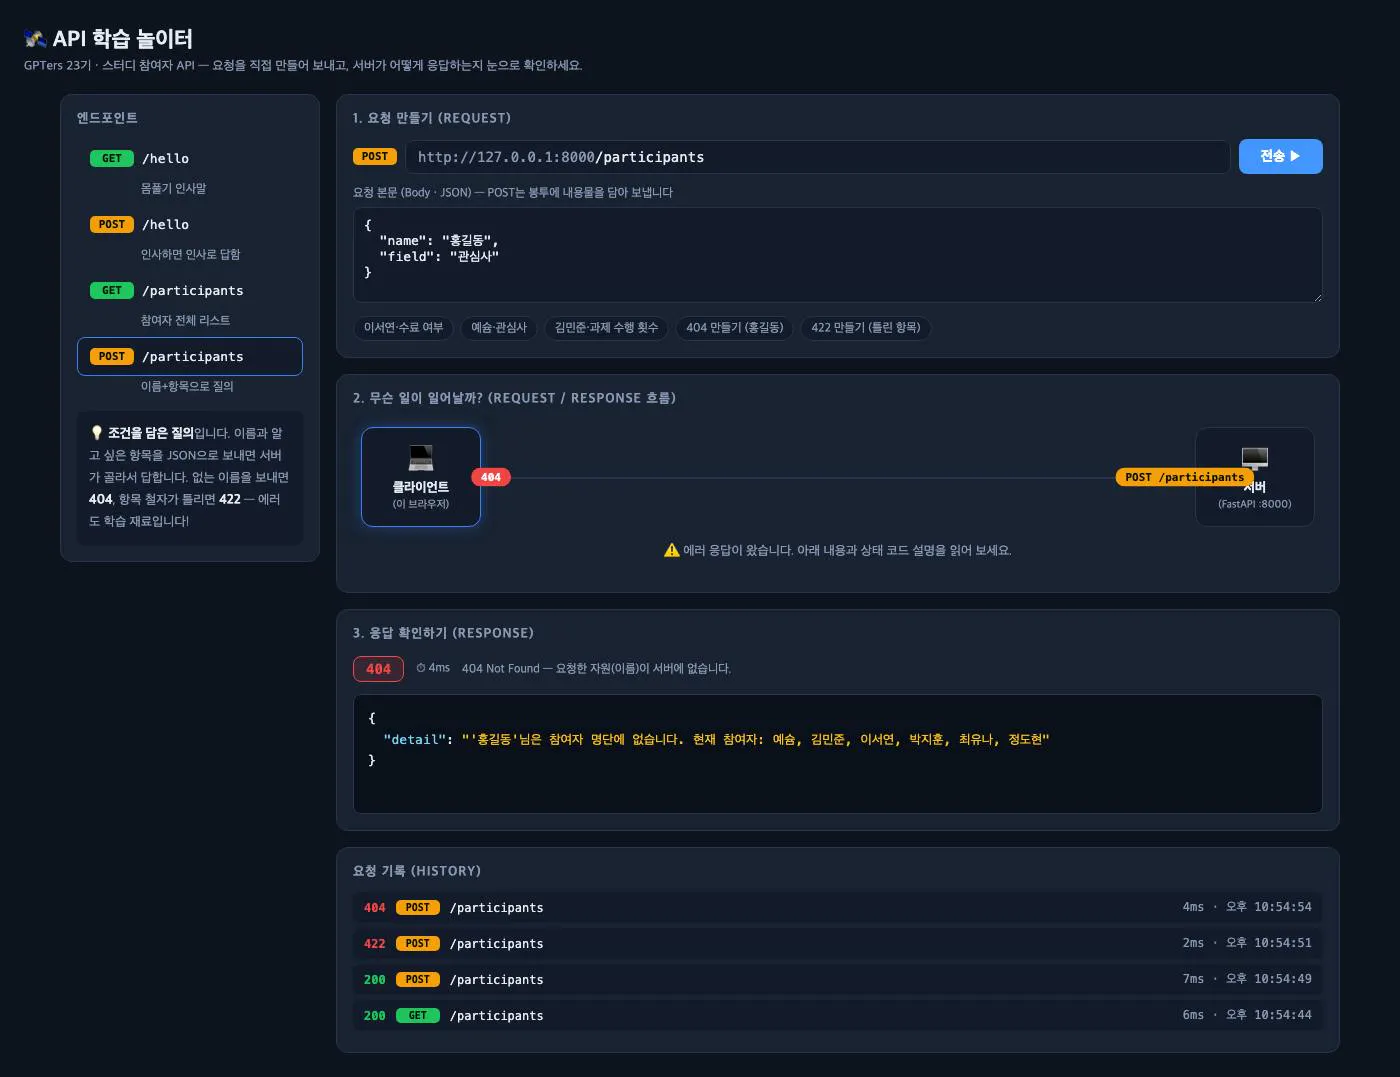This screenshot has width=1400, height=1077.
Task: Click the POST /participants badge in the flow diagram
Action: (1185, 477)
